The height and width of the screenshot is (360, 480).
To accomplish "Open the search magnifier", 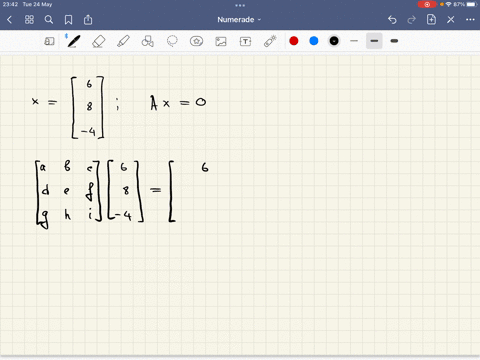I will (49, 20).
